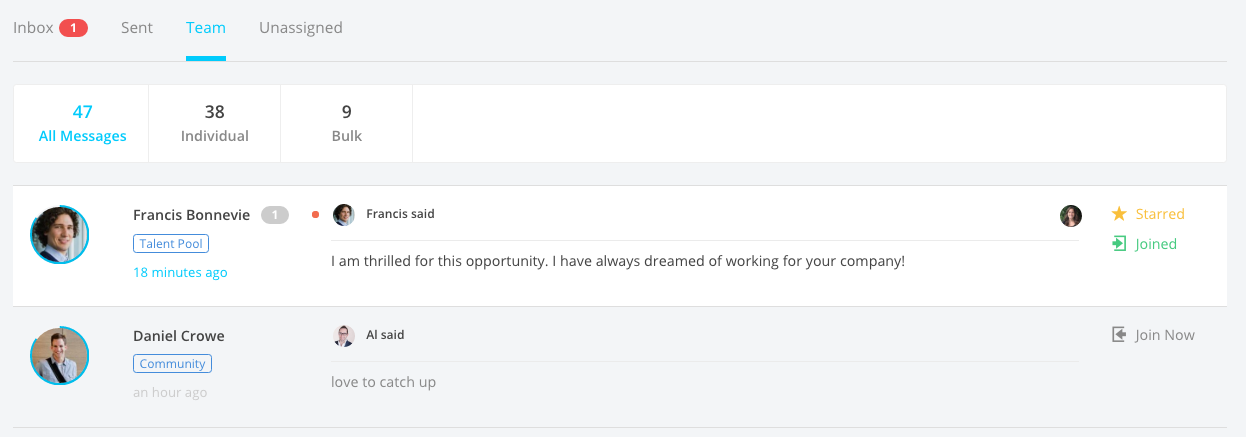Filter by Bulk messages
The height and width of the screenshot is (437, 1246).
[346, 123]
